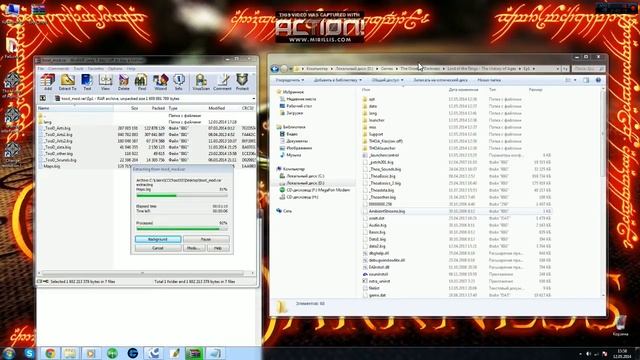This screenshot has width=640, height=360.
Task: Open the Windows Start button
Action: (x=9, y=353)
